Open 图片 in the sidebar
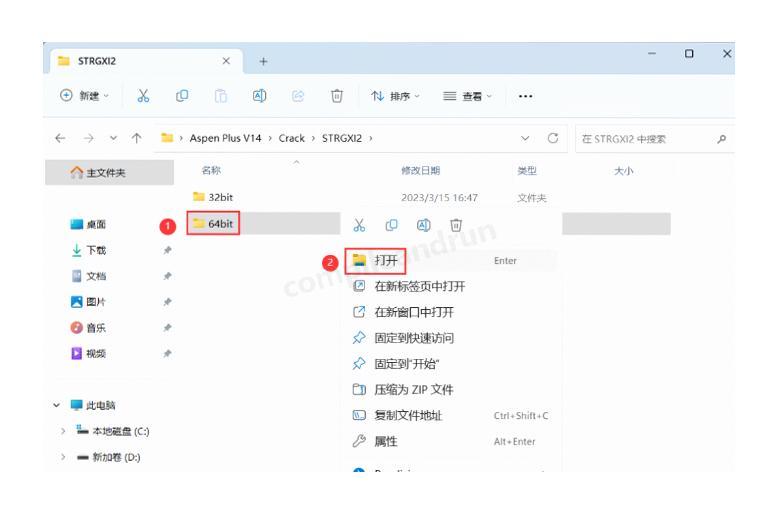The height and width of the screenshot is (515, 778). click(88, 302)
